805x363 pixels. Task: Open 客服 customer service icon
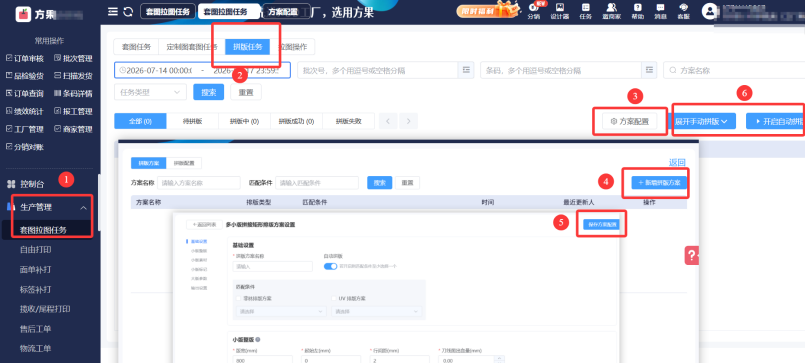683,11
